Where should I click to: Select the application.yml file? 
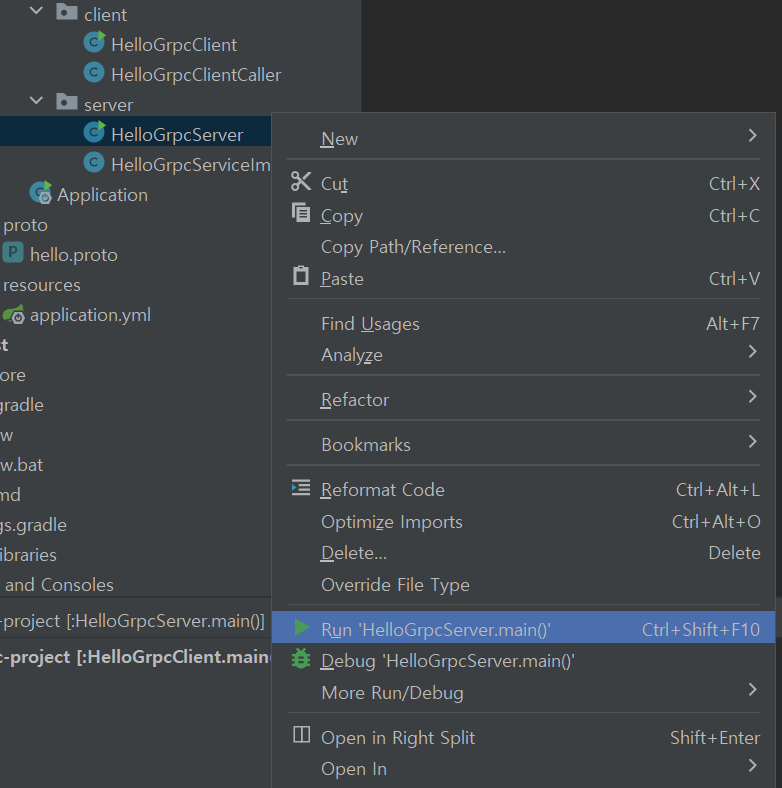coord(90,315)
